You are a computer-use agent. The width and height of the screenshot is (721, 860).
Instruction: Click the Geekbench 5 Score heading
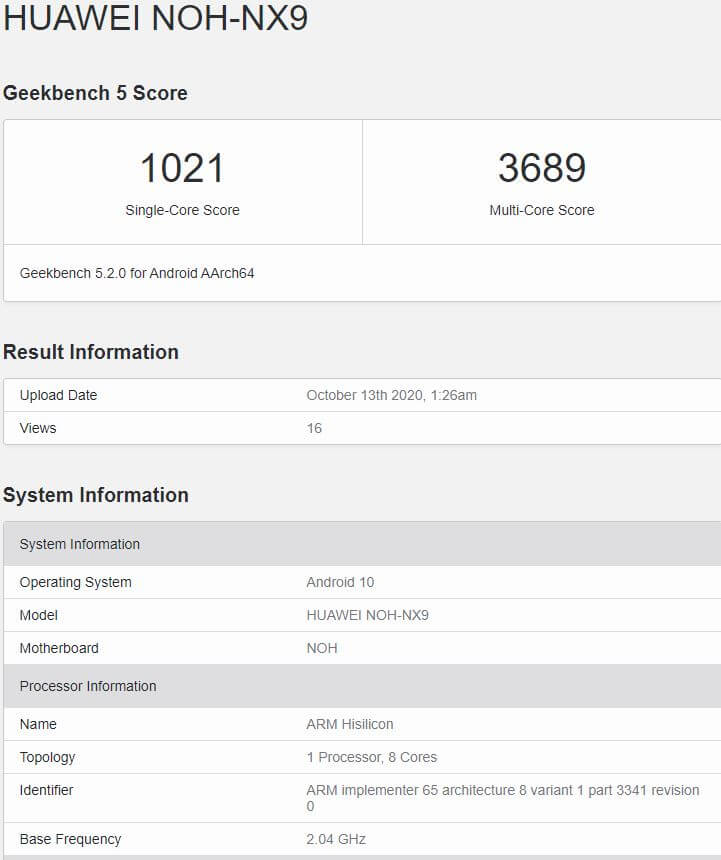(x=95, y=93)
